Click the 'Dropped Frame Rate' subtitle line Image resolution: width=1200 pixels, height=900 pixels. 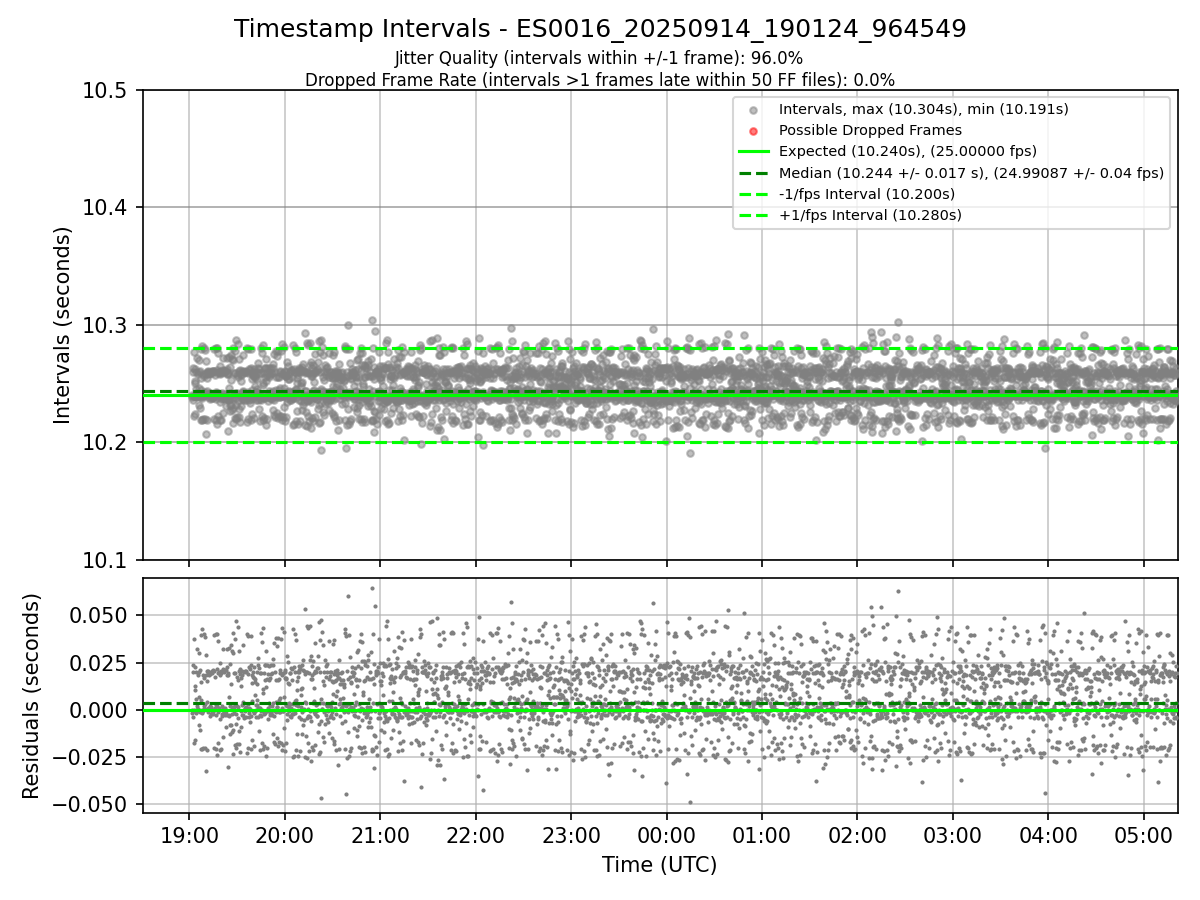click(600, 79)
